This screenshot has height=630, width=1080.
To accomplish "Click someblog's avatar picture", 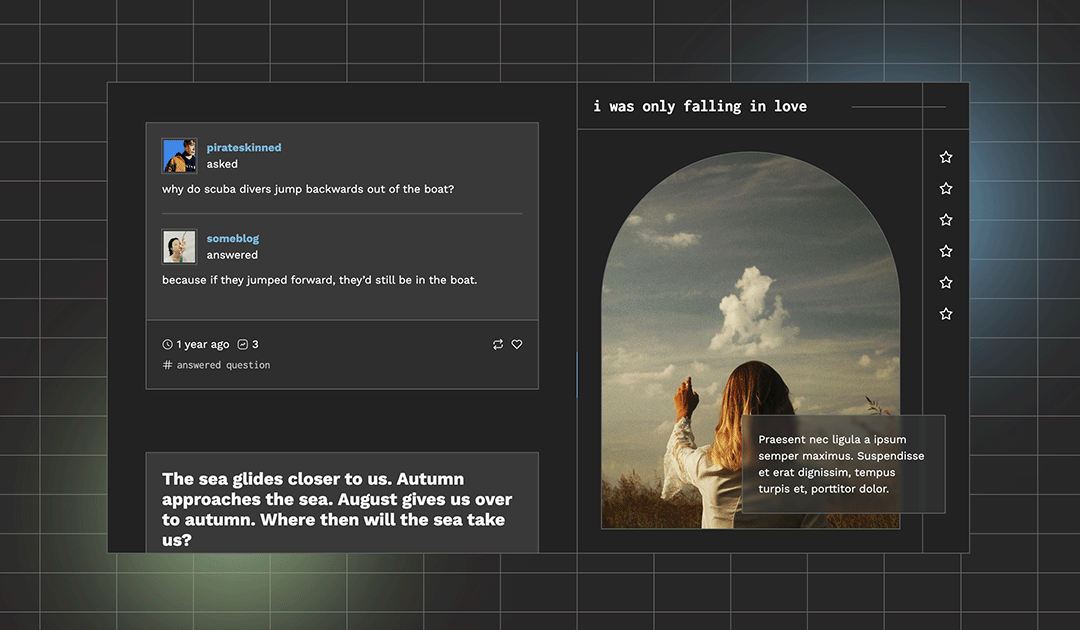I will pyautogui.click(x=179, y=247).
